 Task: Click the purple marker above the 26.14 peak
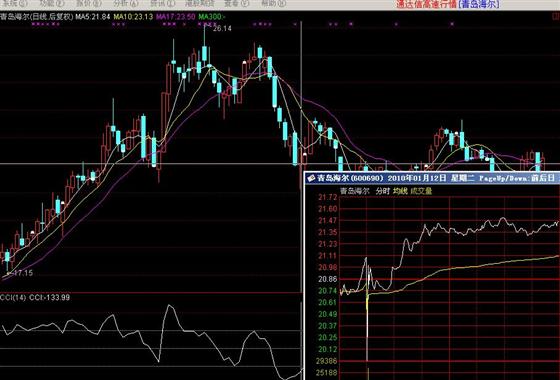click(205, 24)
